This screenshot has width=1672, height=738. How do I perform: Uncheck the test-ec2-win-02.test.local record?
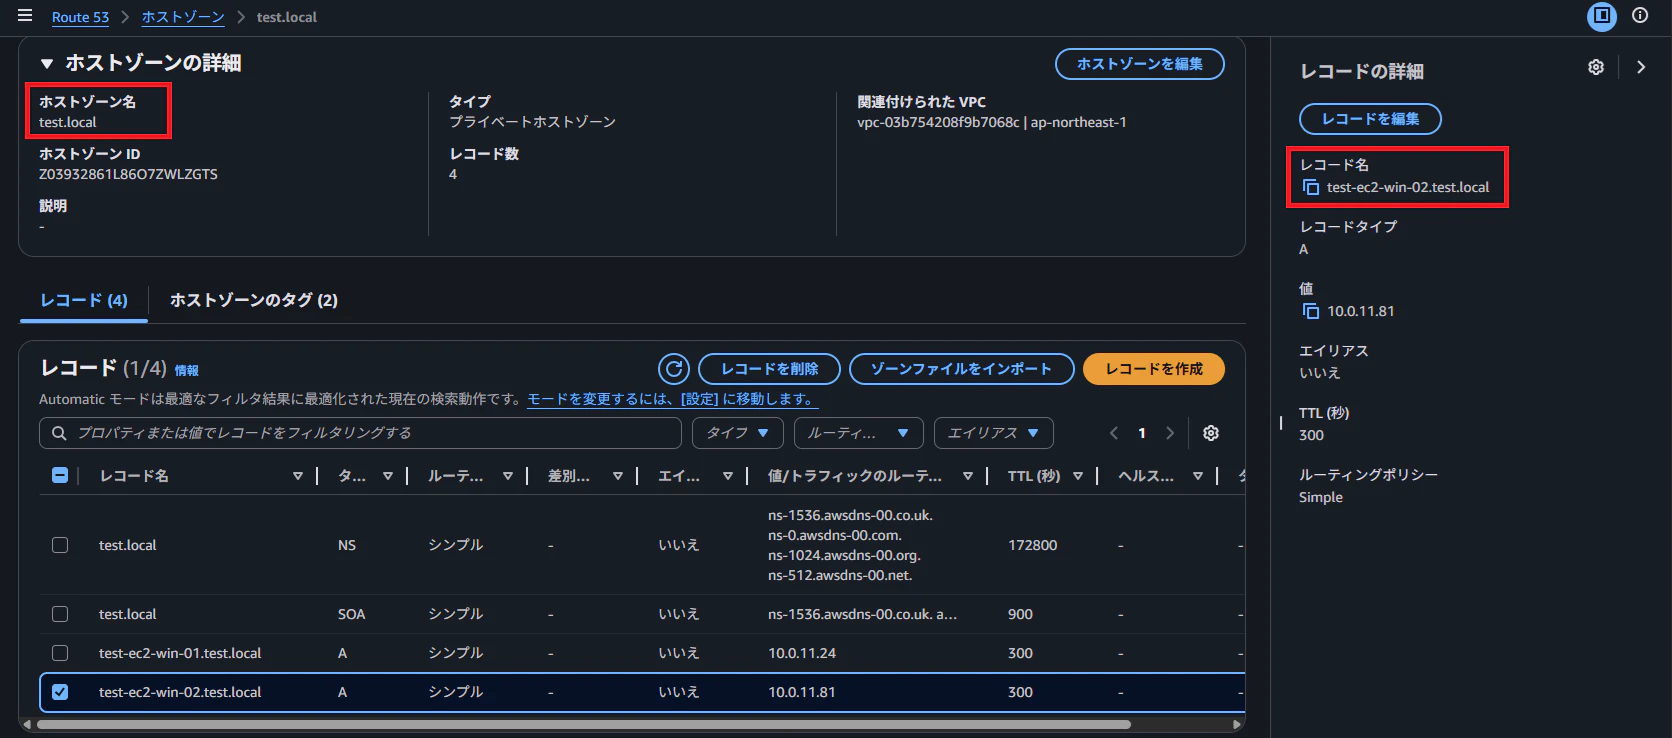coord(60,692)
